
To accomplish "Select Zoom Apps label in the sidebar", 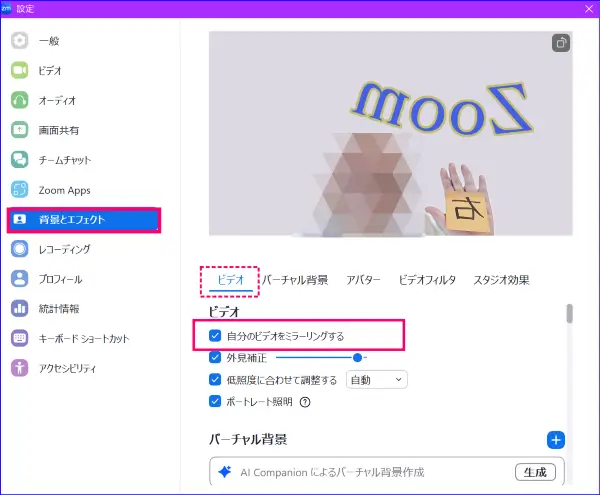I will [65, 190].
